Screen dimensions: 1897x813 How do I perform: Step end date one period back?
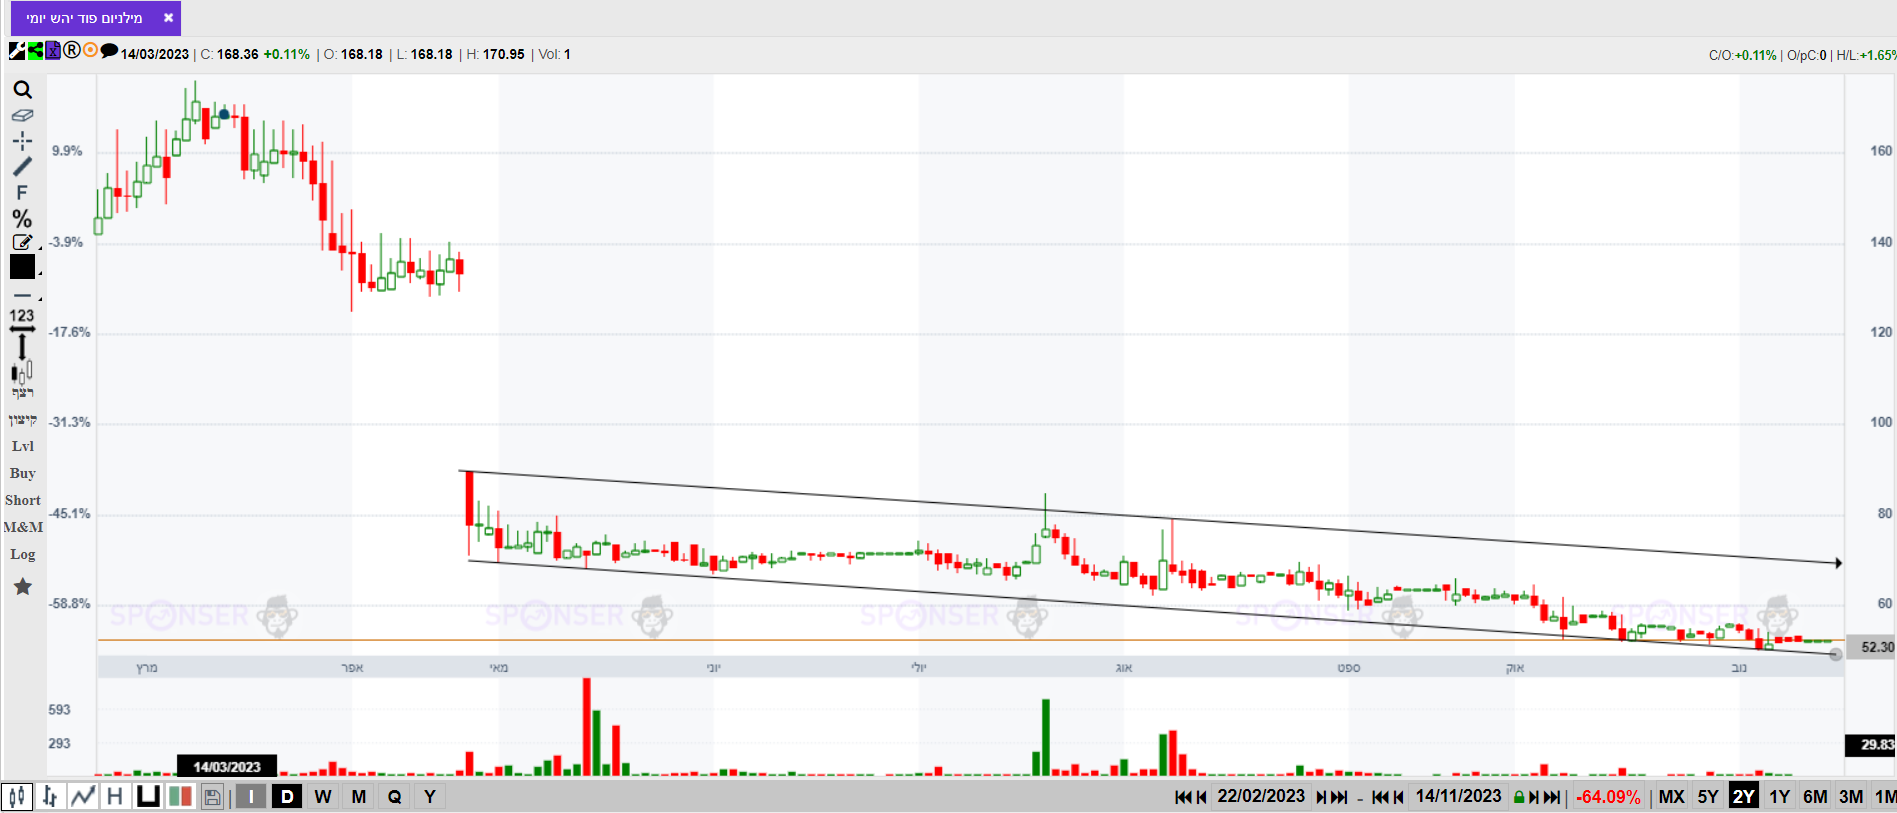(1399, 797)
